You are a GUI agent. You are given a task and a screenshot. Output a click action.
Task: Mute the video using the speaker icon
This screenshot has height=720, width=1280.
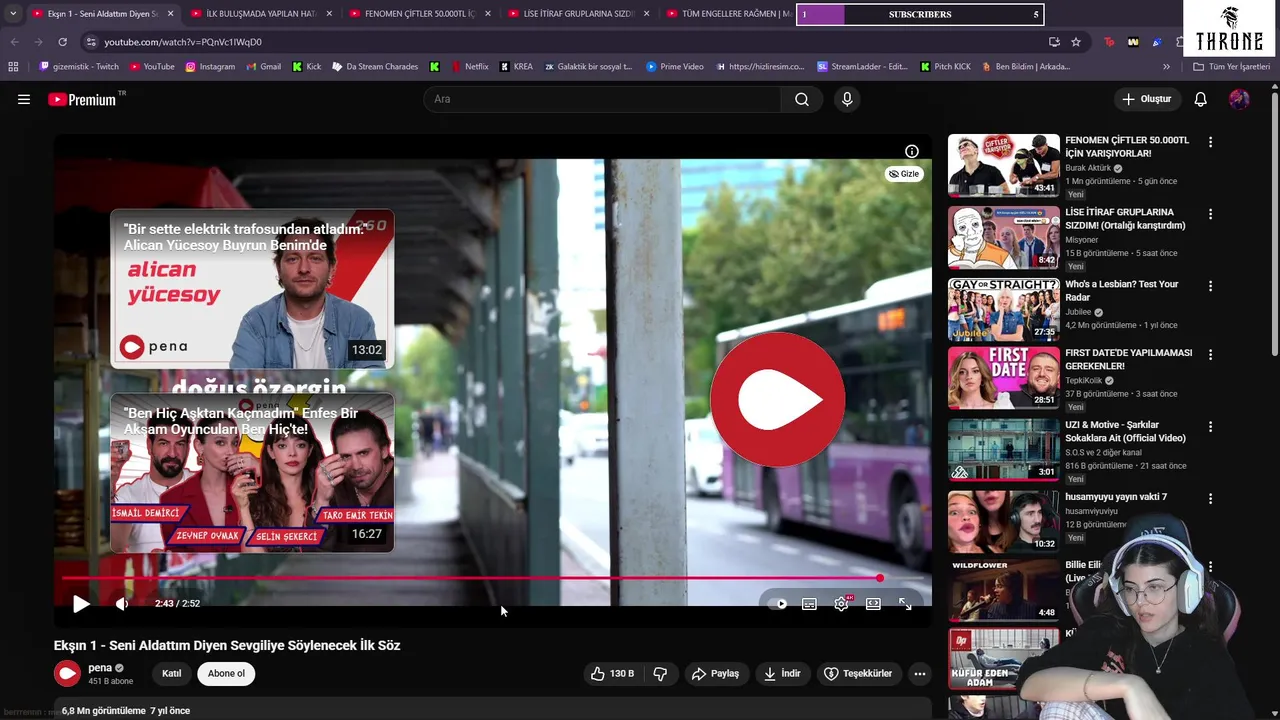pyautogui.click(x=122, y=603)
